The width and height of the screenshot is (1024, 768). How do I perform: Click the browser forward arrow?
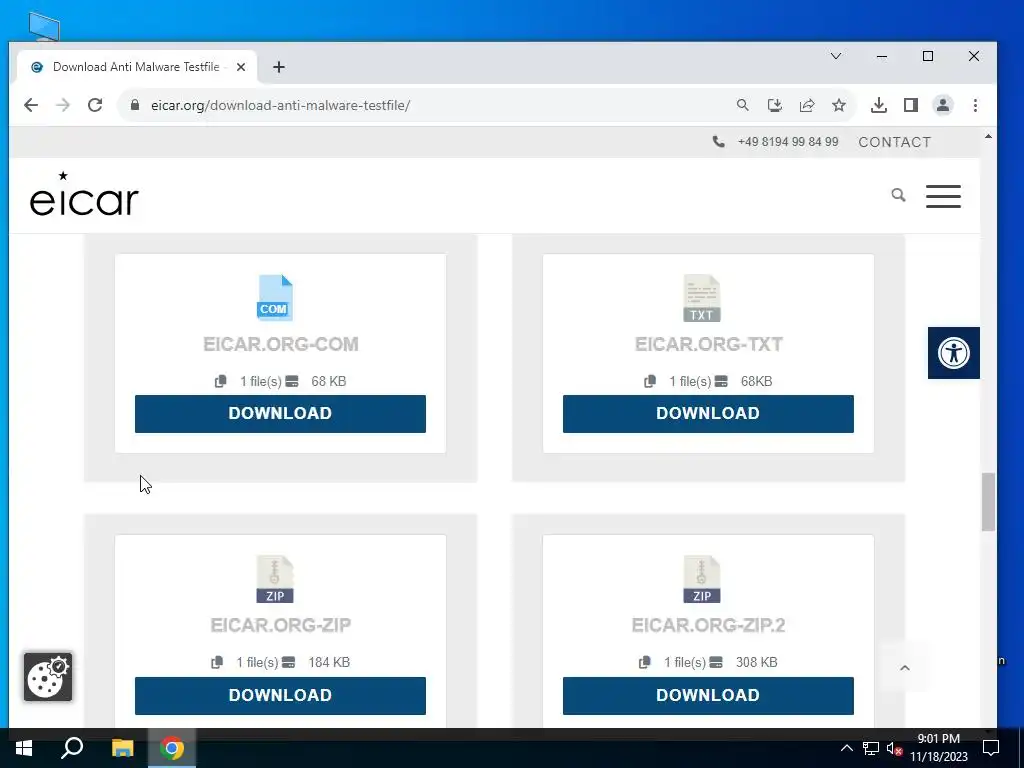(63, 105)
